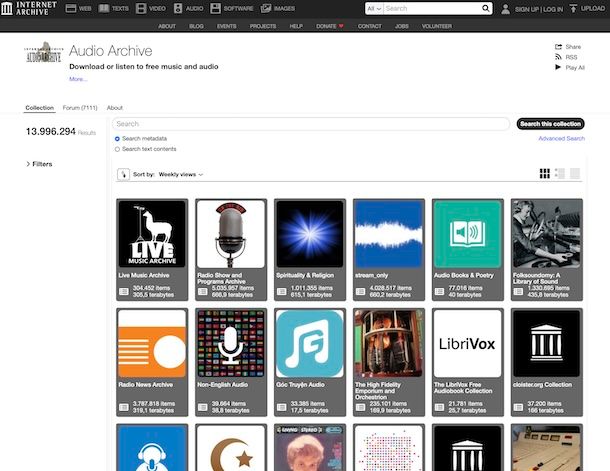Select the Search text contents radio button
This screenshot has height=471, width=610.
click(x=117, y=149)
